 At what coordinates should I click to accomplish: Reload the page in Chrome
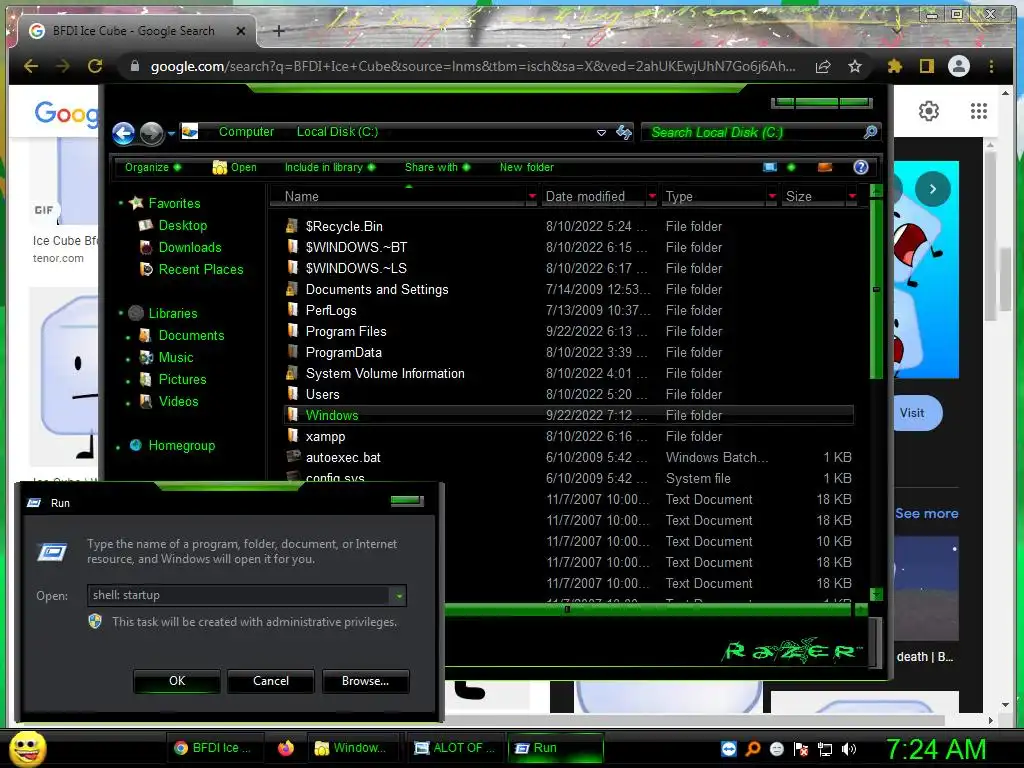pos(95,66)
